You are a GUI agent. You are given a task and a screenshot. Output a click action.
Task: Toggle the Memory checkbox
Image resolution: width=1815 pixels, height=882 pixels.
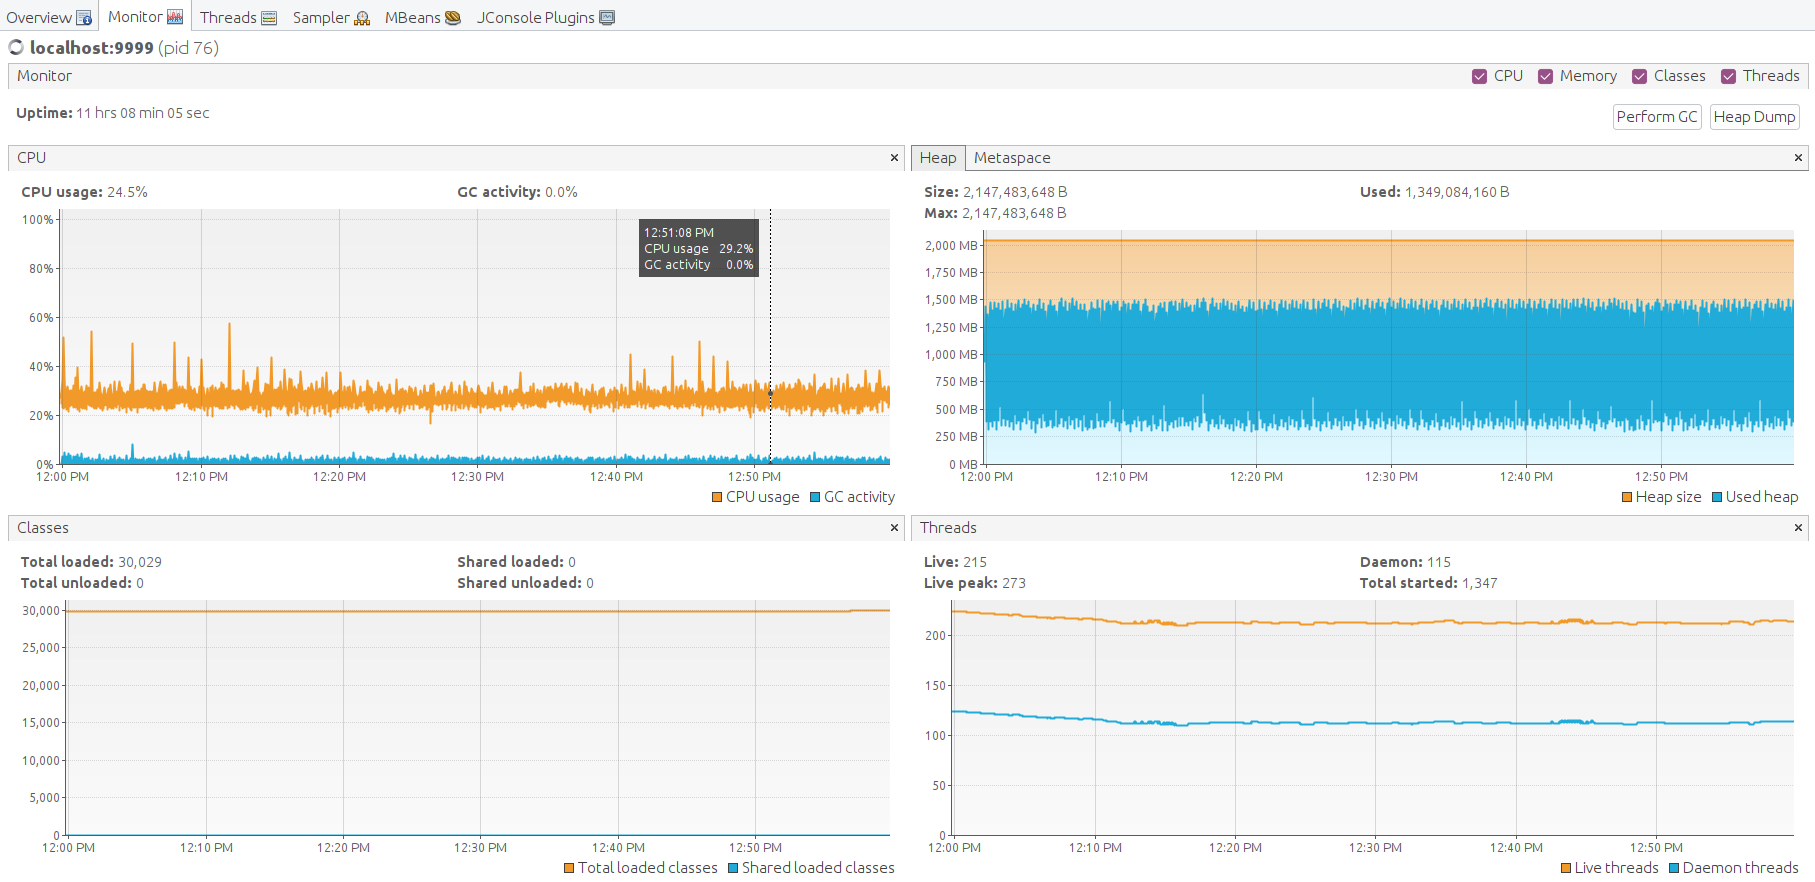coord(1546,77)
